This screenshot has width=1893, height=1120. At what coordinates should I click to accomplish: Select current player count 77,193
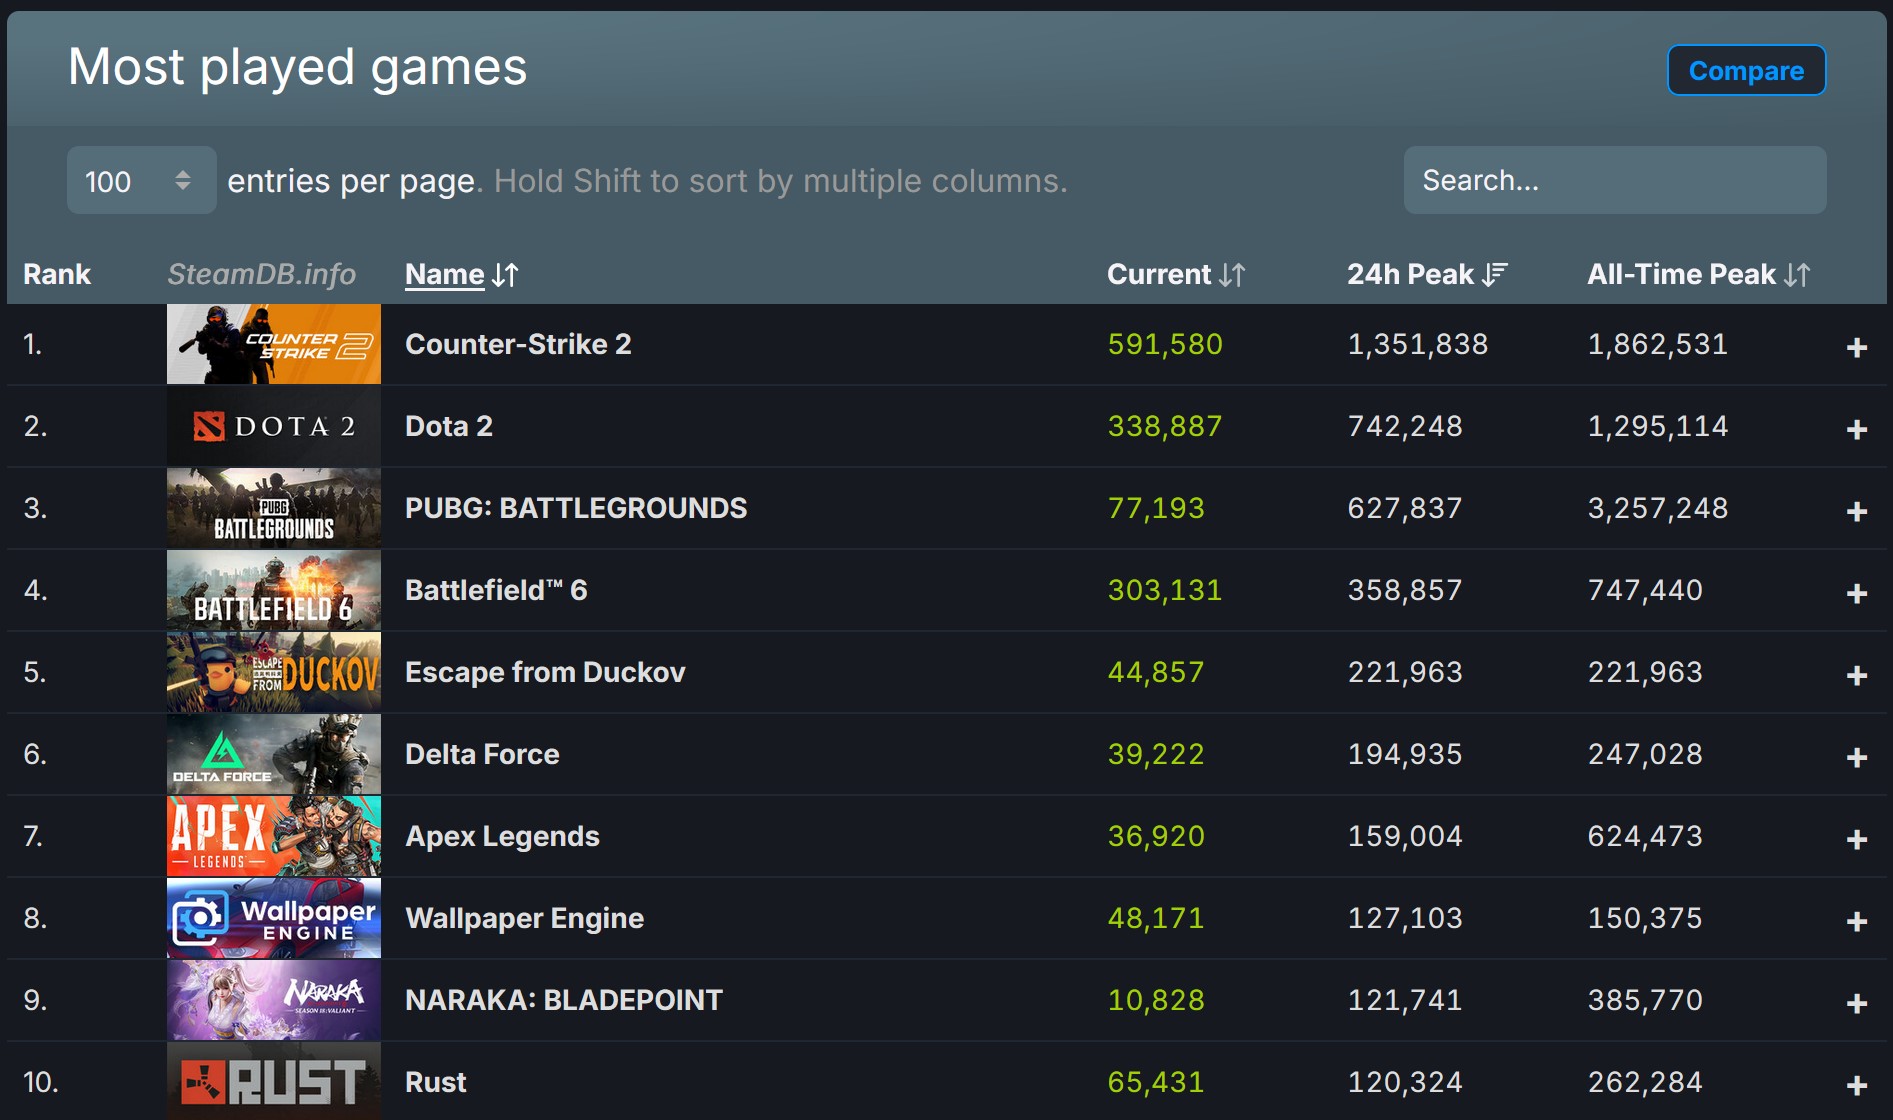click(1156, 508)
